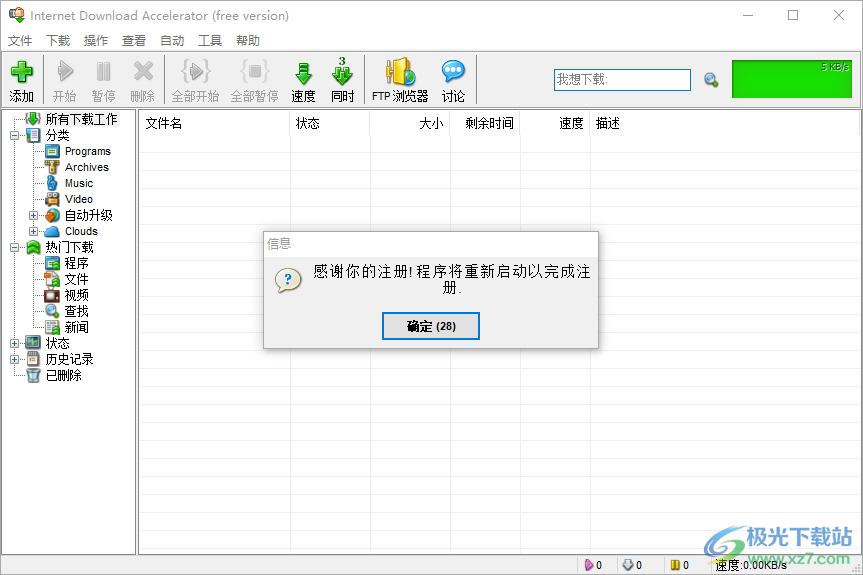Expand the 状态 node

point(14,343)
